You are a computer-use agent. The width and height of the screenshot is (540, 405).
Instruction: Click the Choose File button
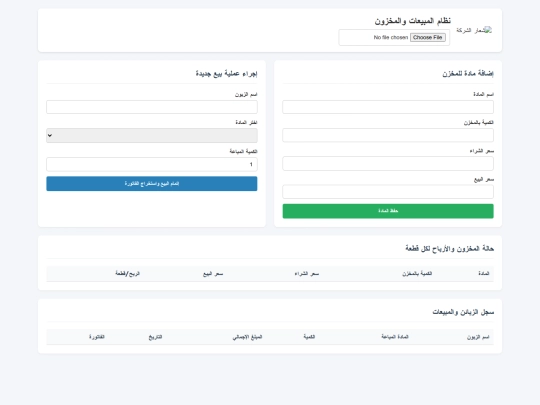click(x=428, y=37)
